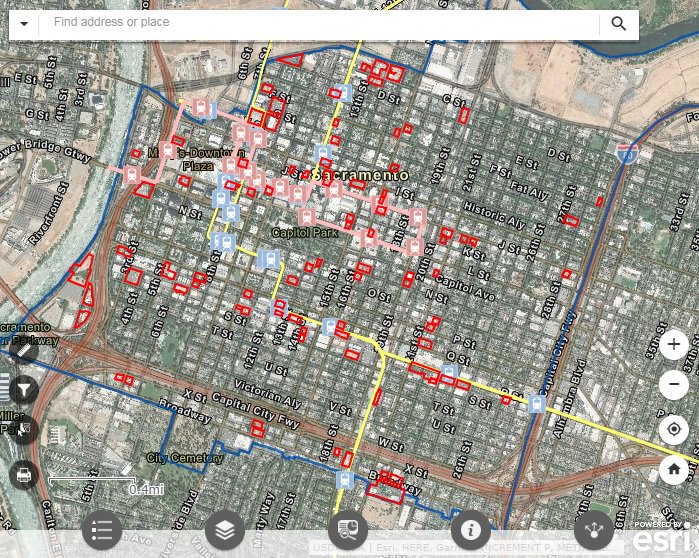Click the Victorian Aly label
The height and width of the screenshot is (558, 699).
coord(267,394)
